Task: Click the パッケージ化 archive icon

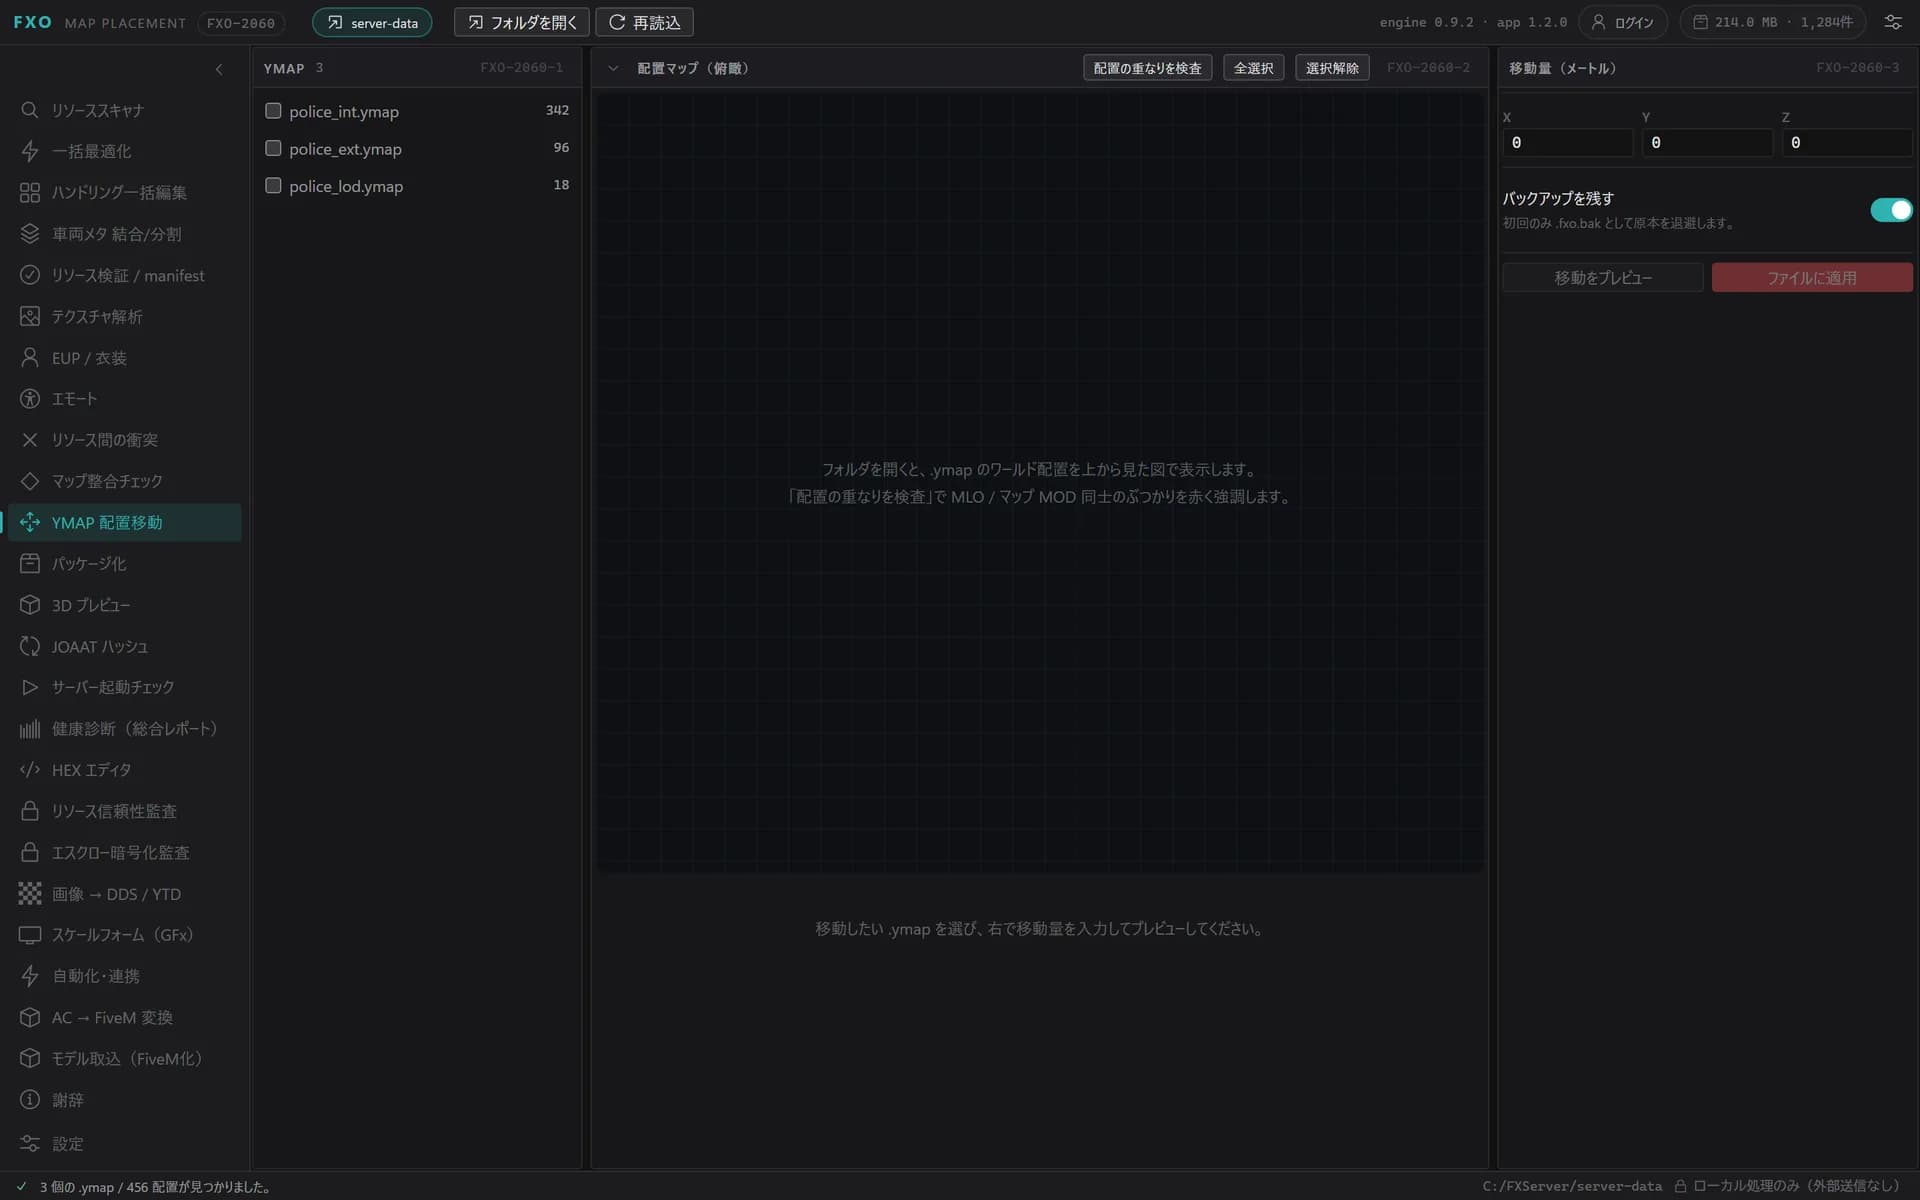Action: pyautogui.click(x=30, y=564)
